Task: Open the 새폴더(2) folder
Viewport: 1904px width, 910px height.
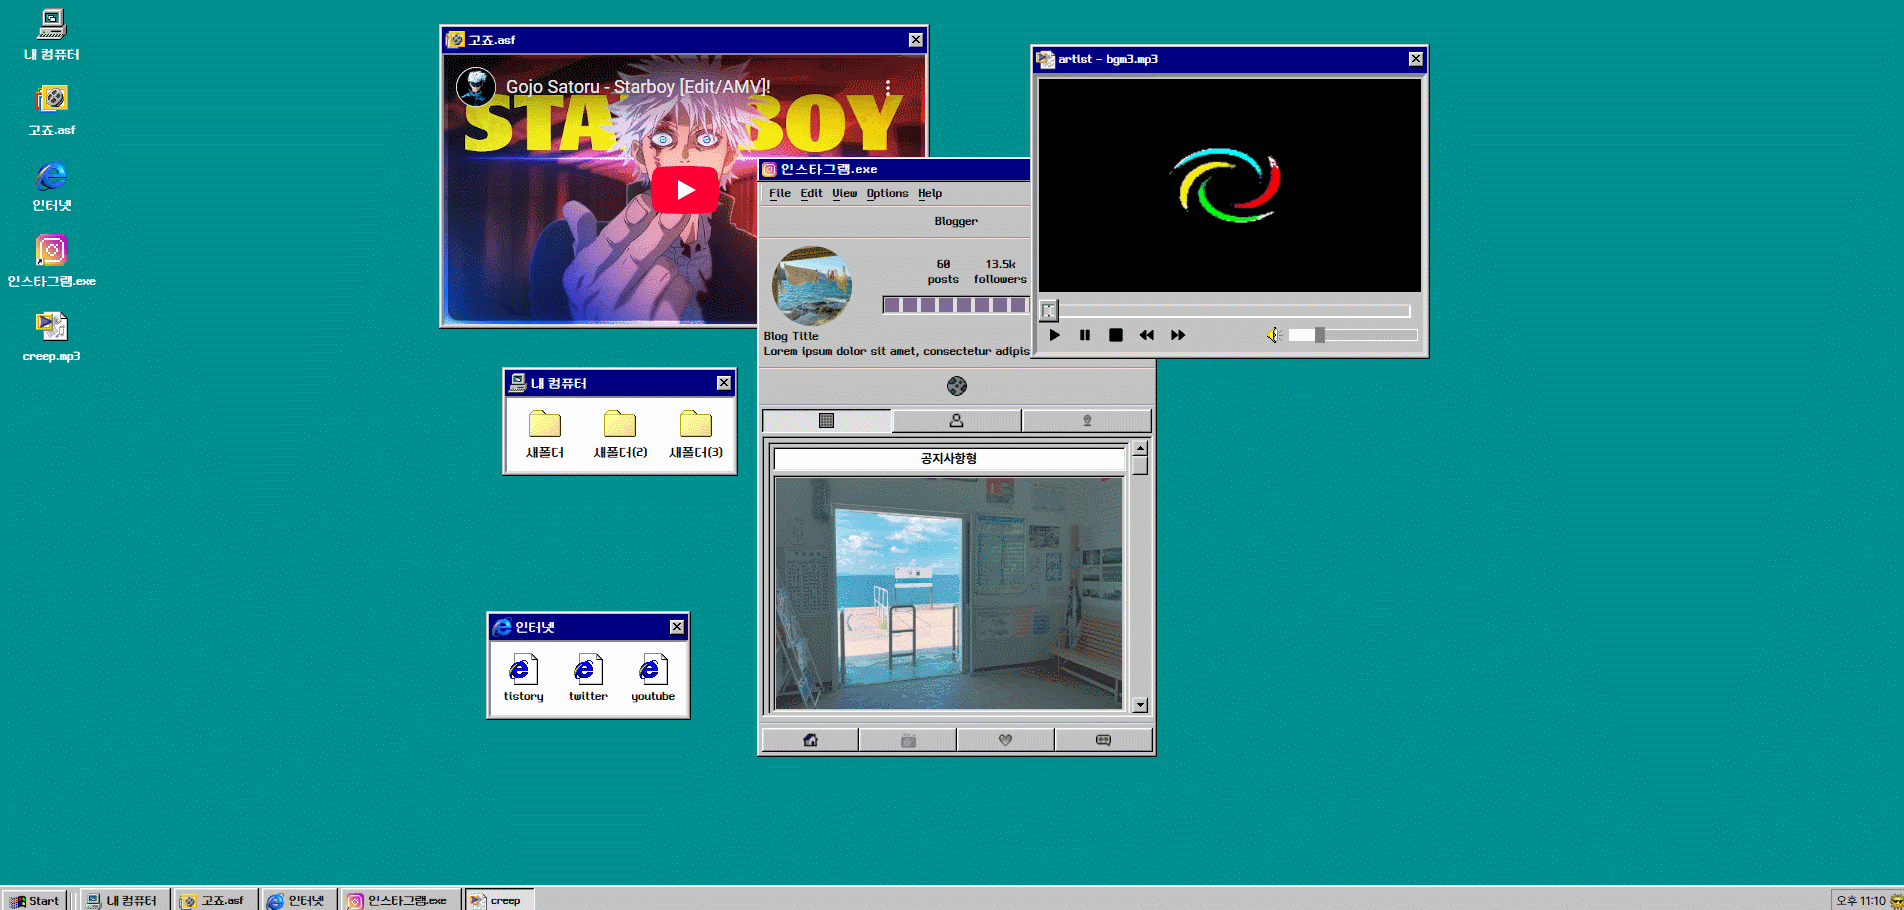Action: [x=620, y=434]
